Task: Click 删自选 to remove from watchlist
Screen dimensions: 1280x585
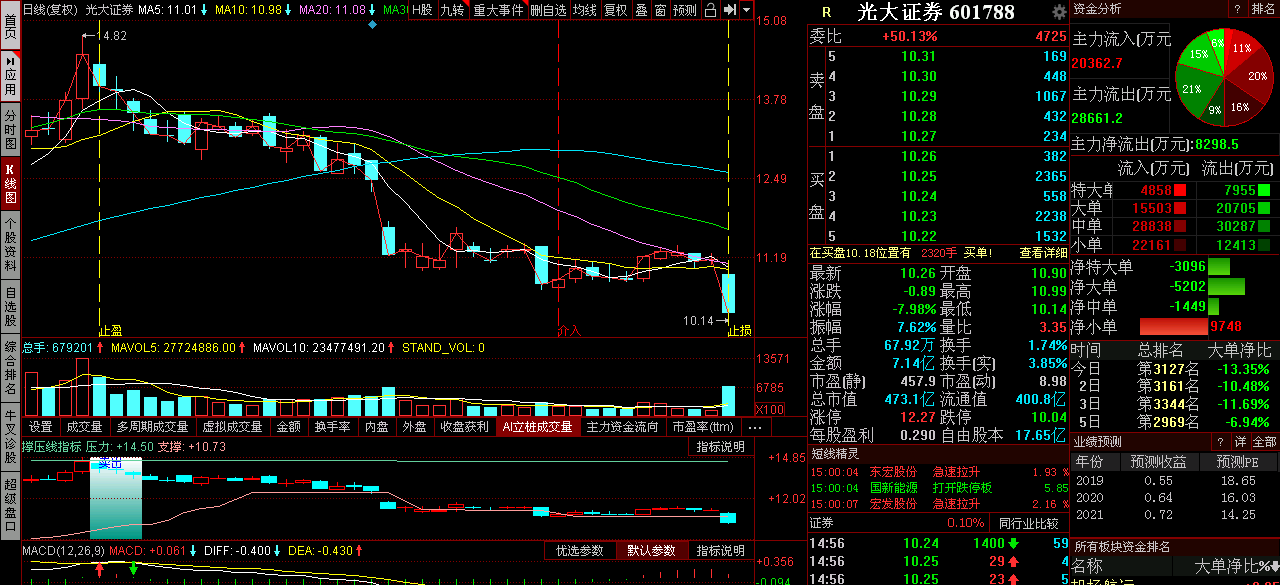Action: 548,10
